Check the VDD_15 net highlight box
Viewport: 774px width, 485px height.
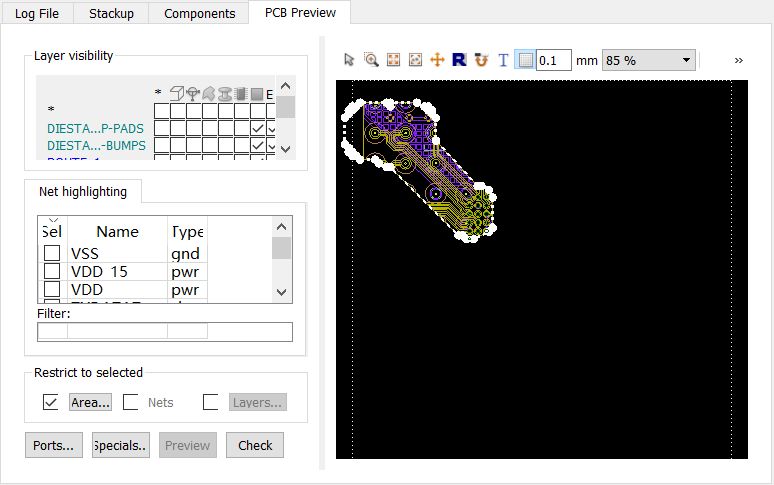(52, 271)
